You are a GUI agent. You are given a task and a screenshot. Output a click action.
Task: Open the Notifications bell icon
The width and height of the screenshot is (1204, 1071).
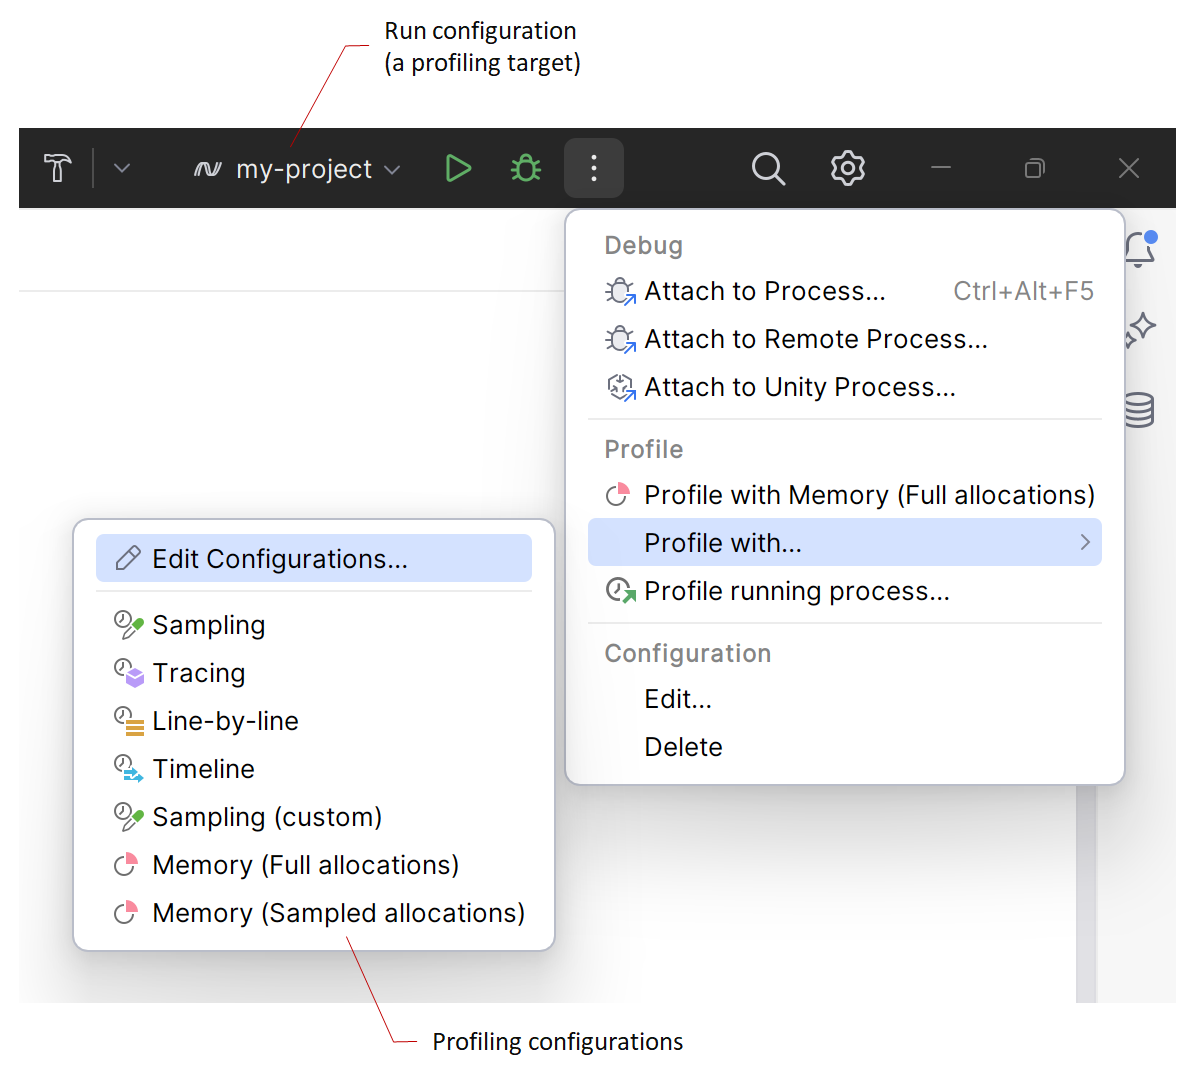pyautogui.click(x=1139, y=250)
